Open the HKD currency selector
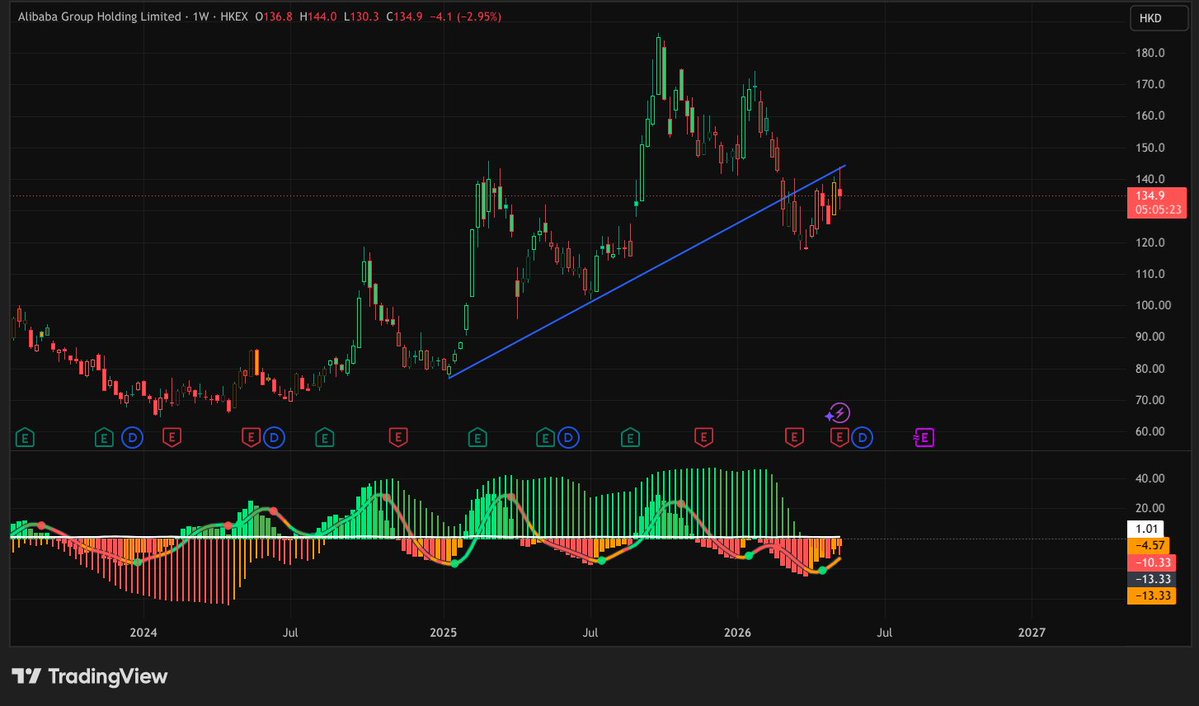The image size is (1199, 706). [x=1158, y=18]
